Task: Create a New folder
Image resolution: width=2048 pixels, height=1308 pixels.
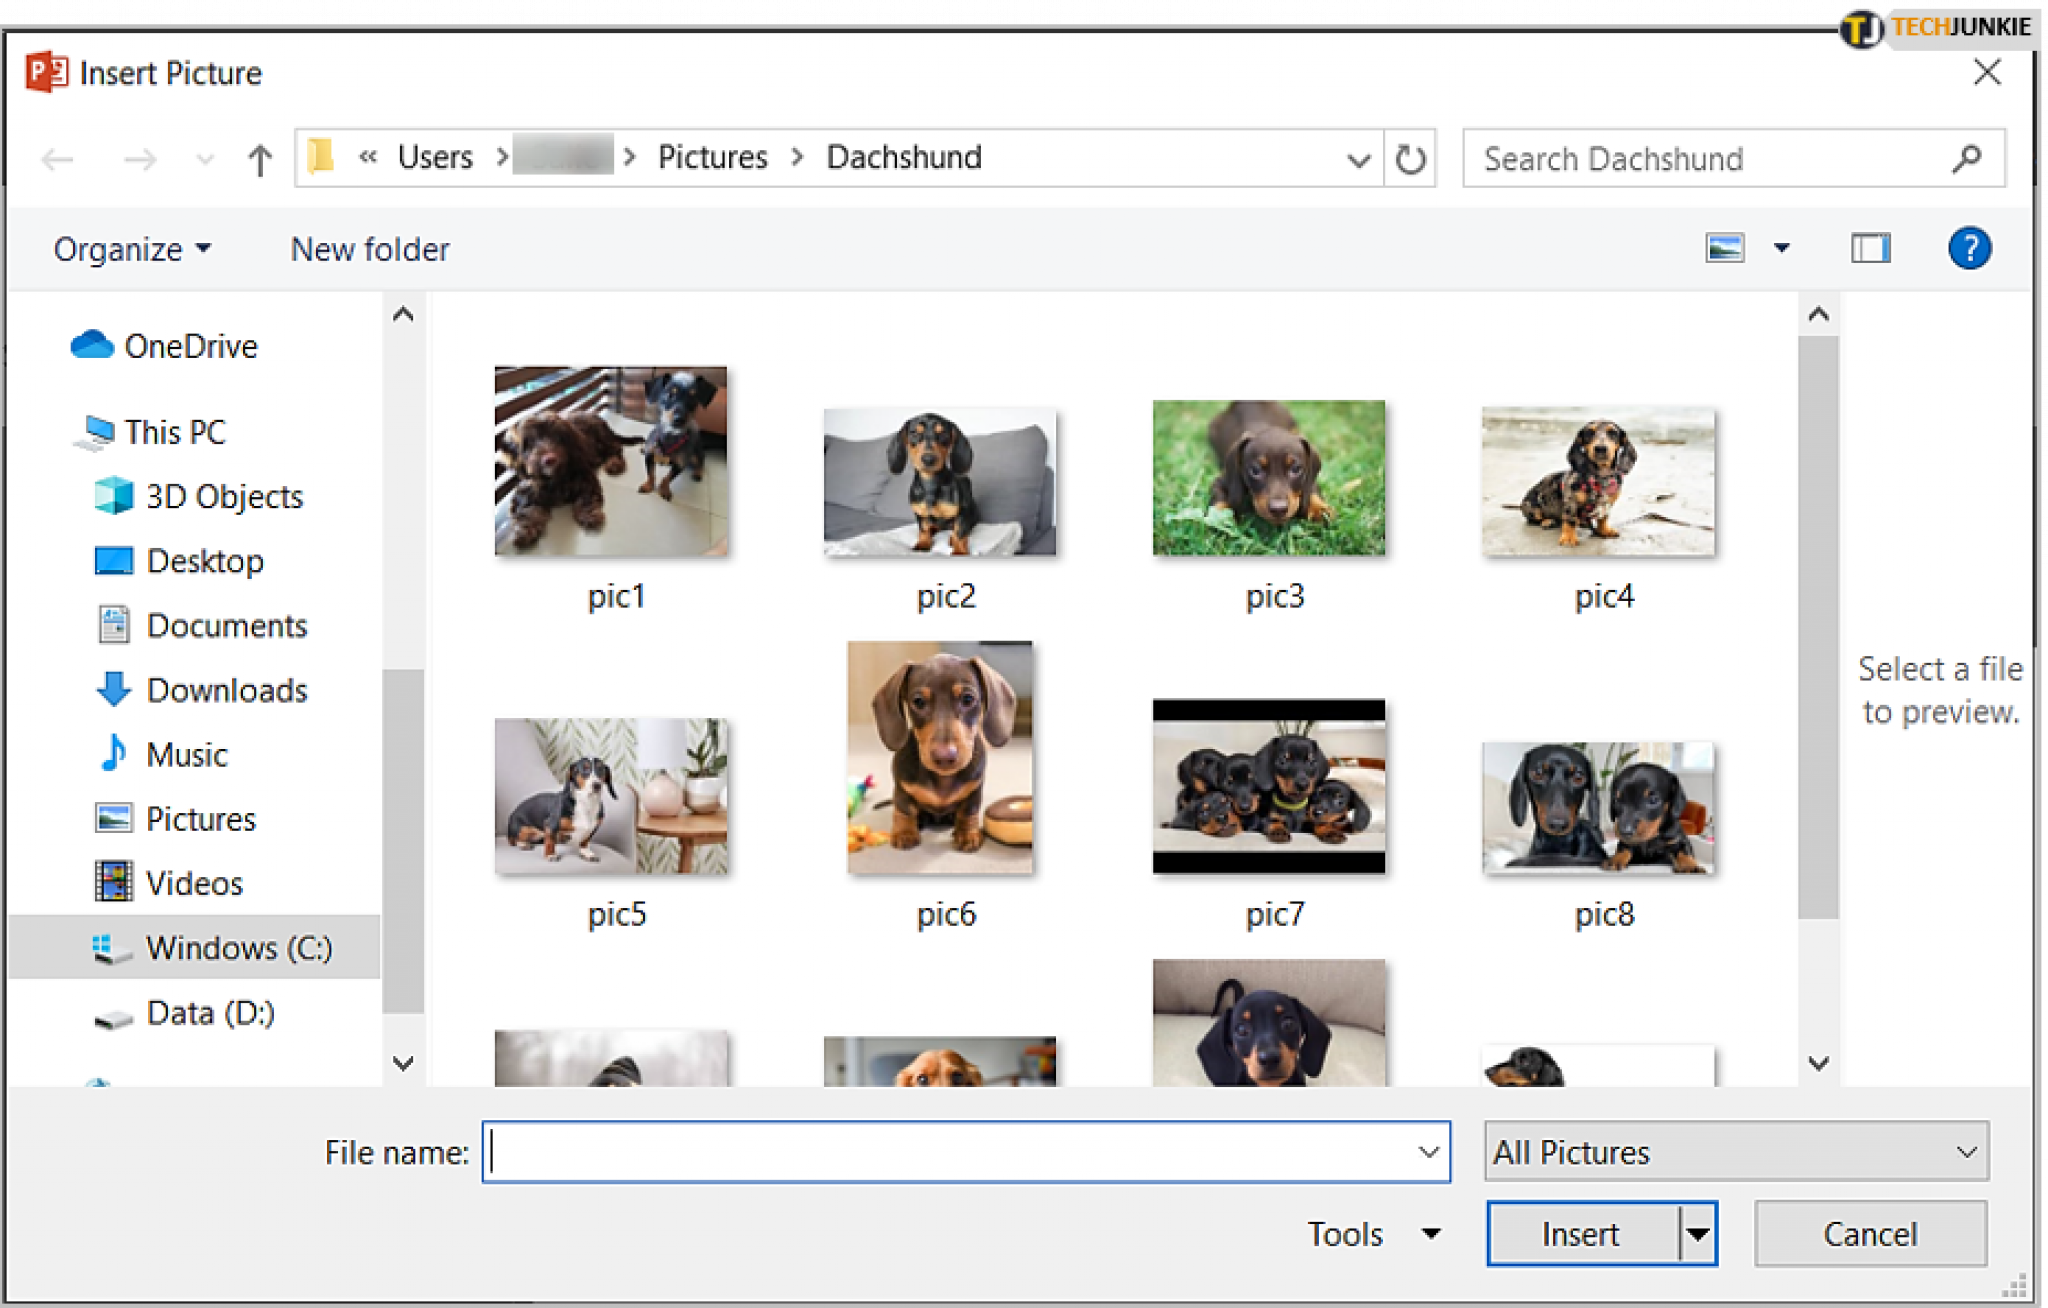Action: 368,248
